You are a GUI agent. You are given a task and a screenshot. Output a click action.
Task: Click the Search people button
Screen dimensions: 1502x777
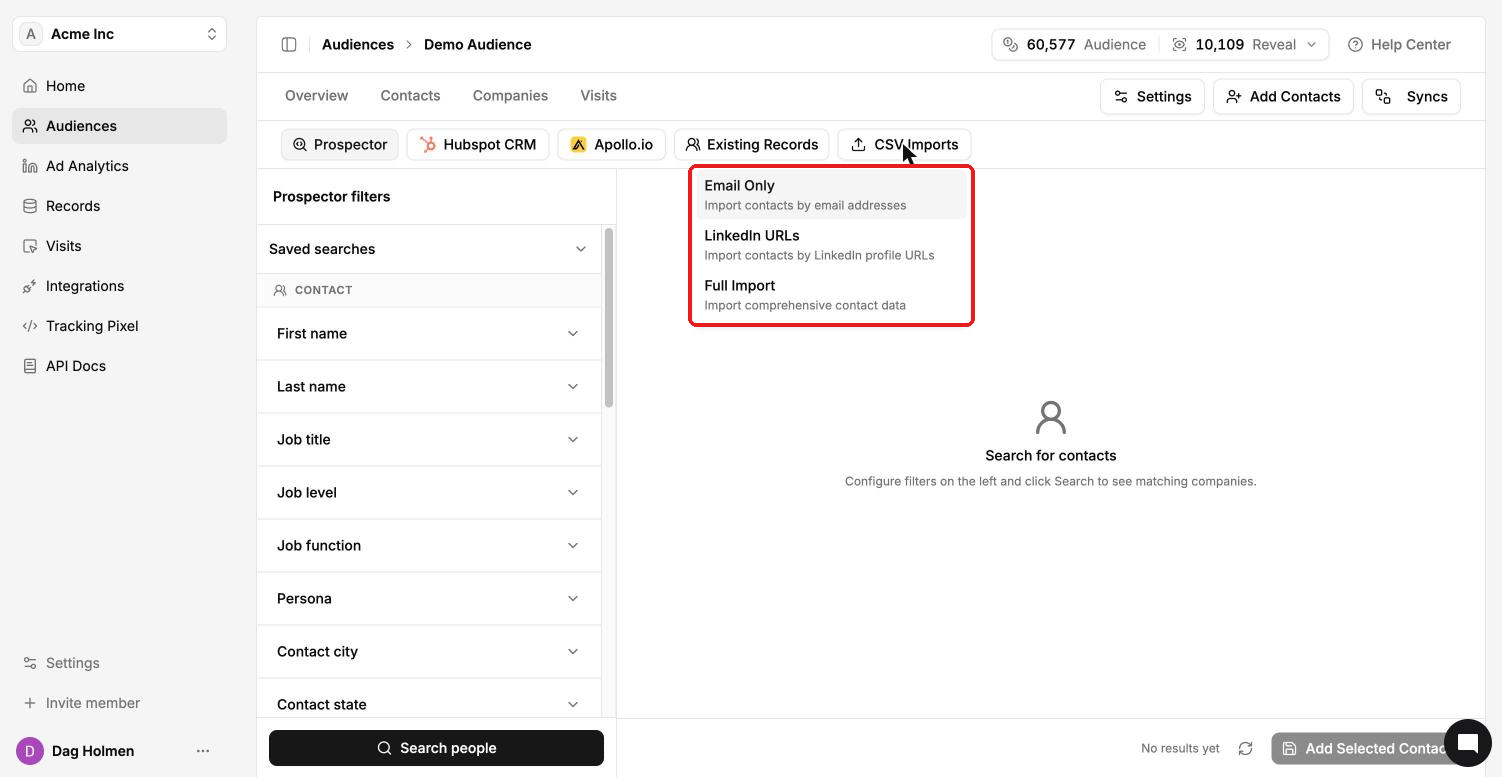pos(436,748)
